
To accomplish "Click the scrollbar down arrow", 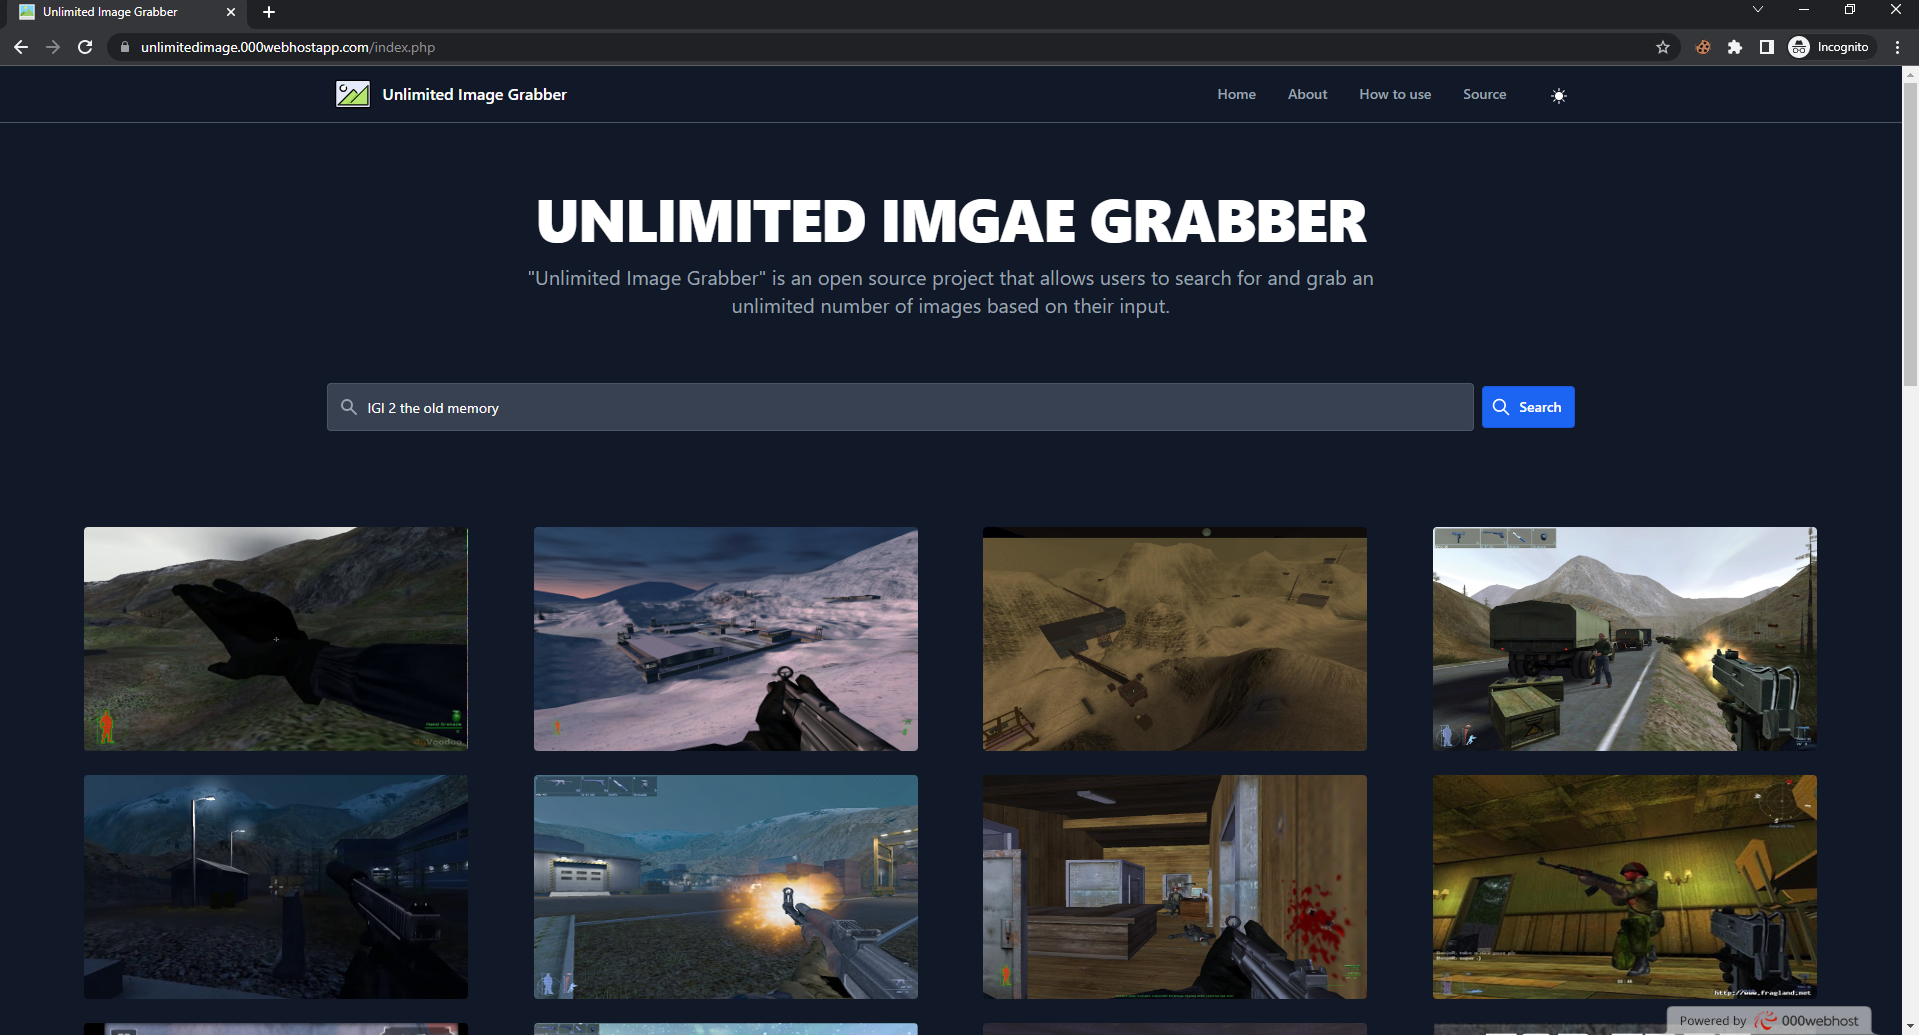I will click(1910, 1027).
